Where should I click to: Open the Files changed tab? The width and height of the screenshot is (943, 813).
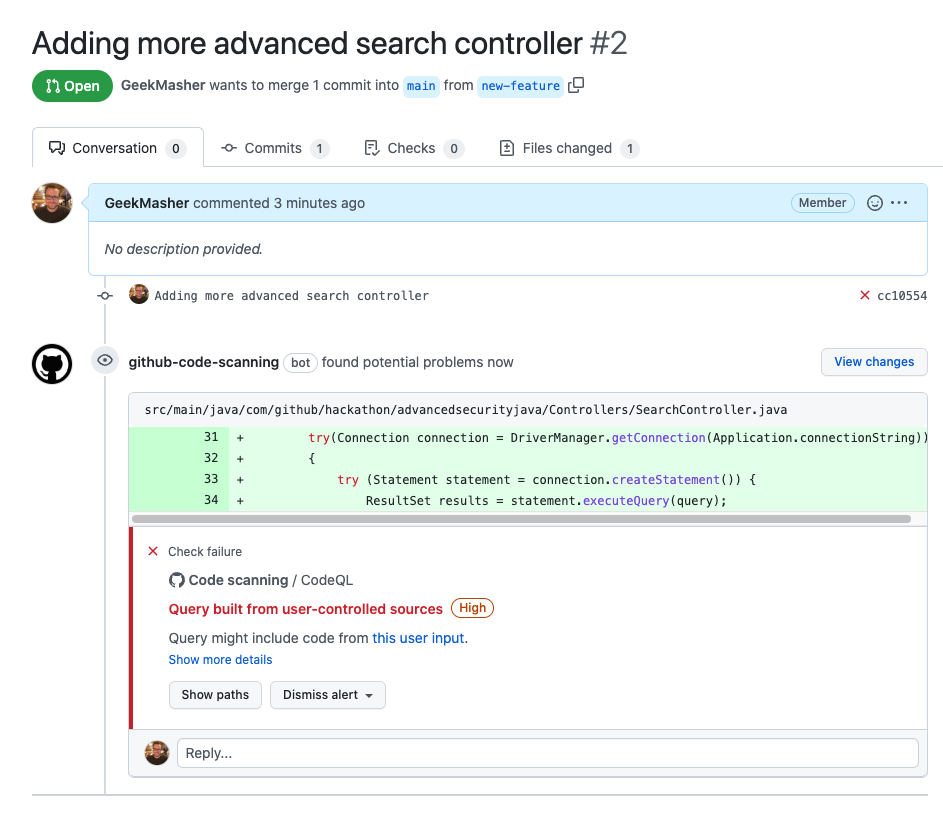coord(569,148)
